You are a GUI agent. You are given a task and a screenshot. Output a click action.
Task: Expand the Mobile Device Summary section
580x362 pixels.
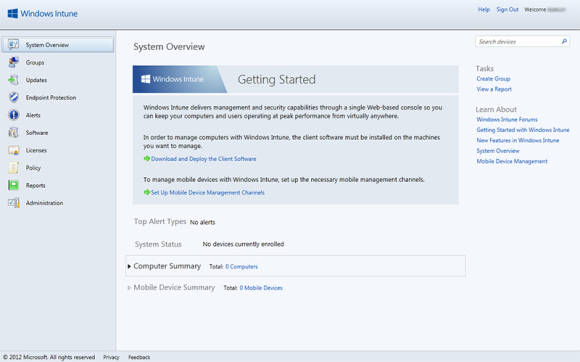click(x=129, y=288)
